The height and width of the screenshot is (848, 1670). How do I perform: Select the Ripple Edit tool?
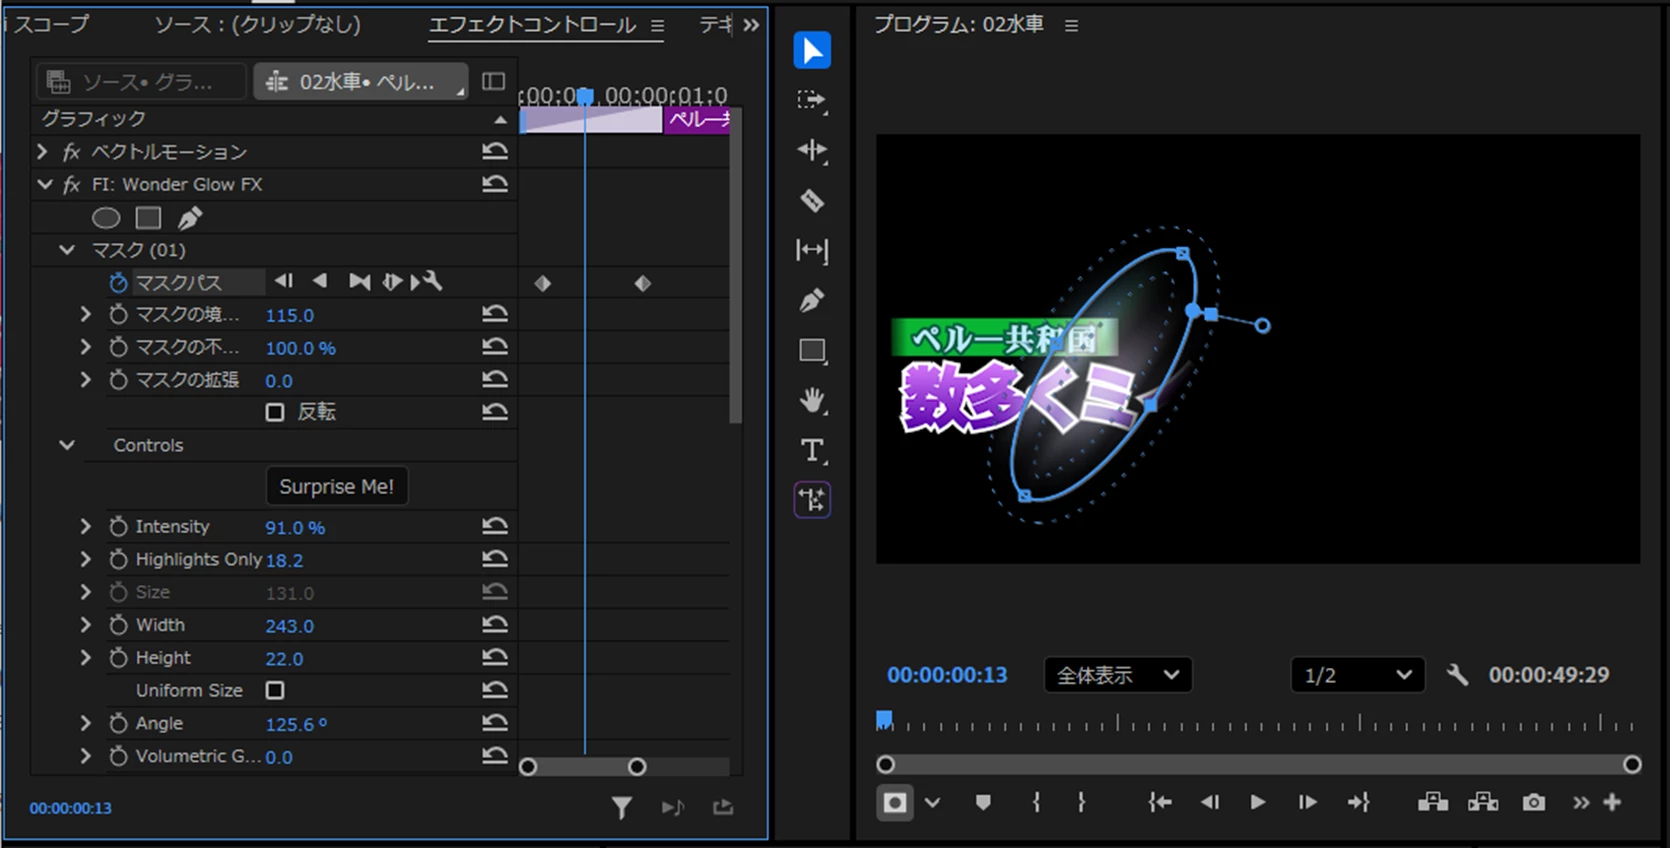click(x=812, y=150)
